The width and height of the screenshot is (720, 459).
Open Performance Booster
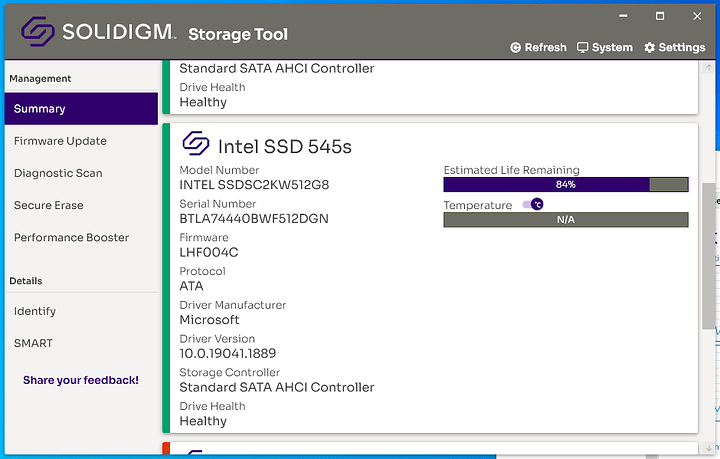pyautogui.click(x=81, y=237)
